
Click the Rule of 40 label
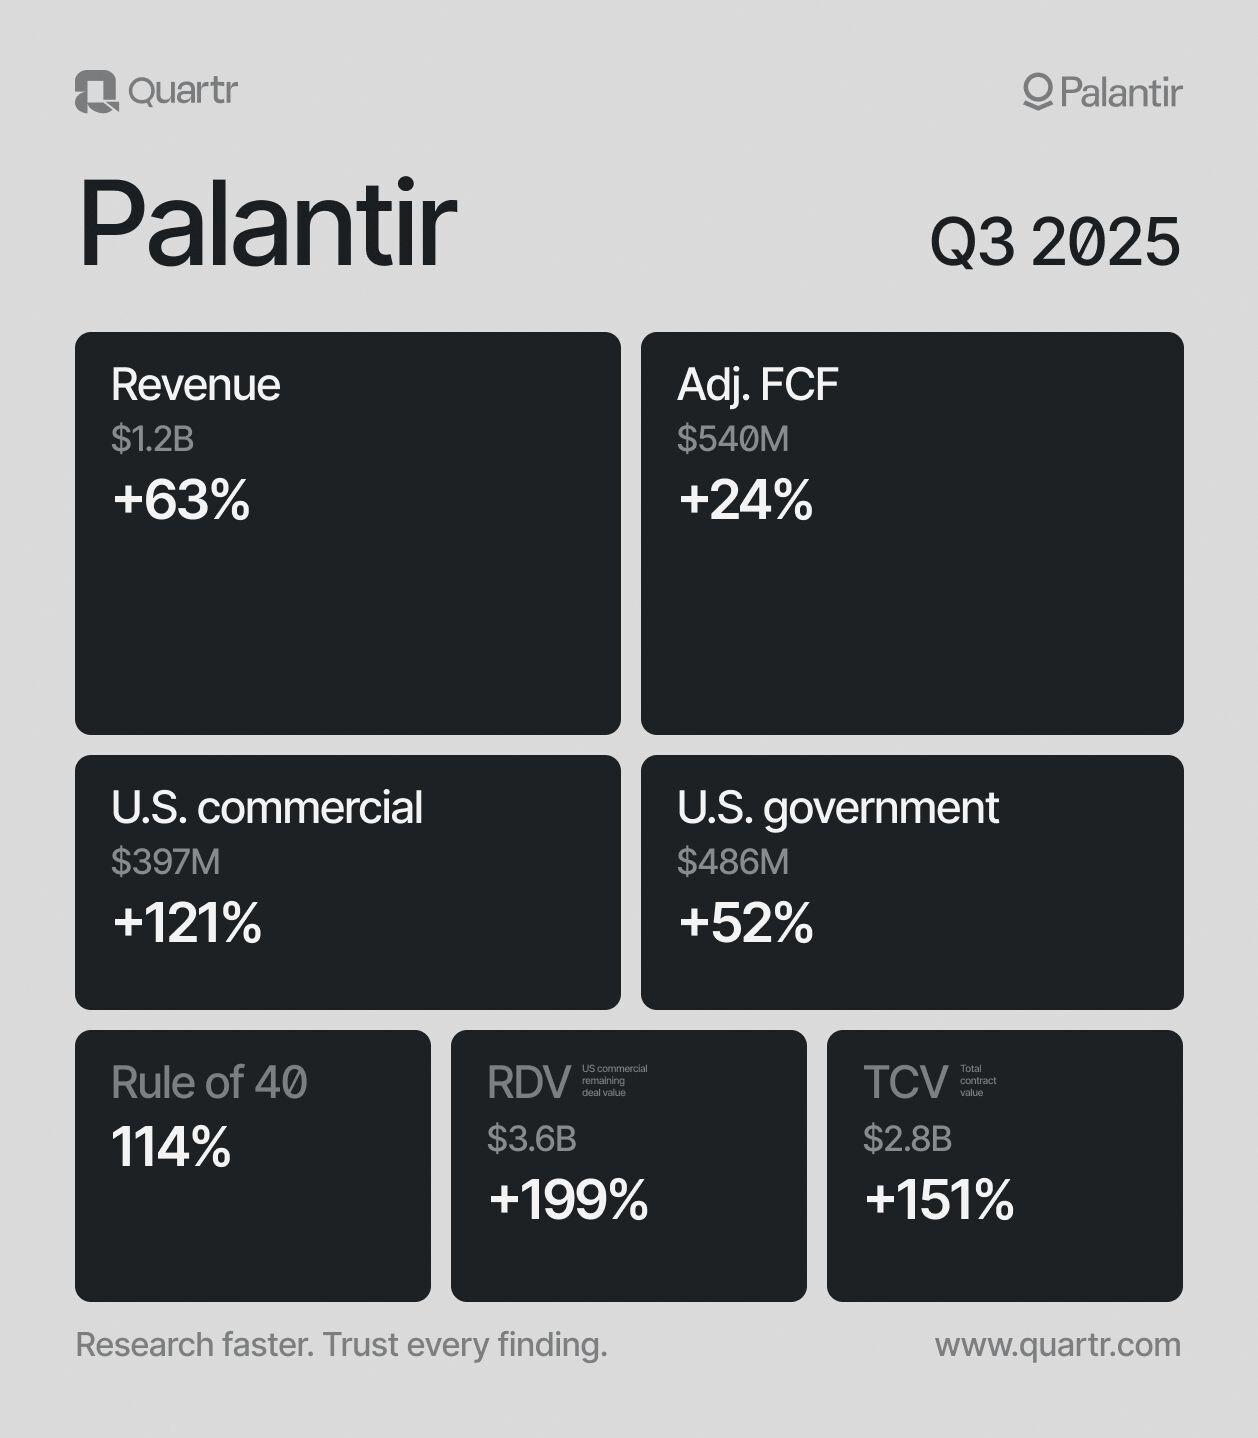click(209, 1082)
